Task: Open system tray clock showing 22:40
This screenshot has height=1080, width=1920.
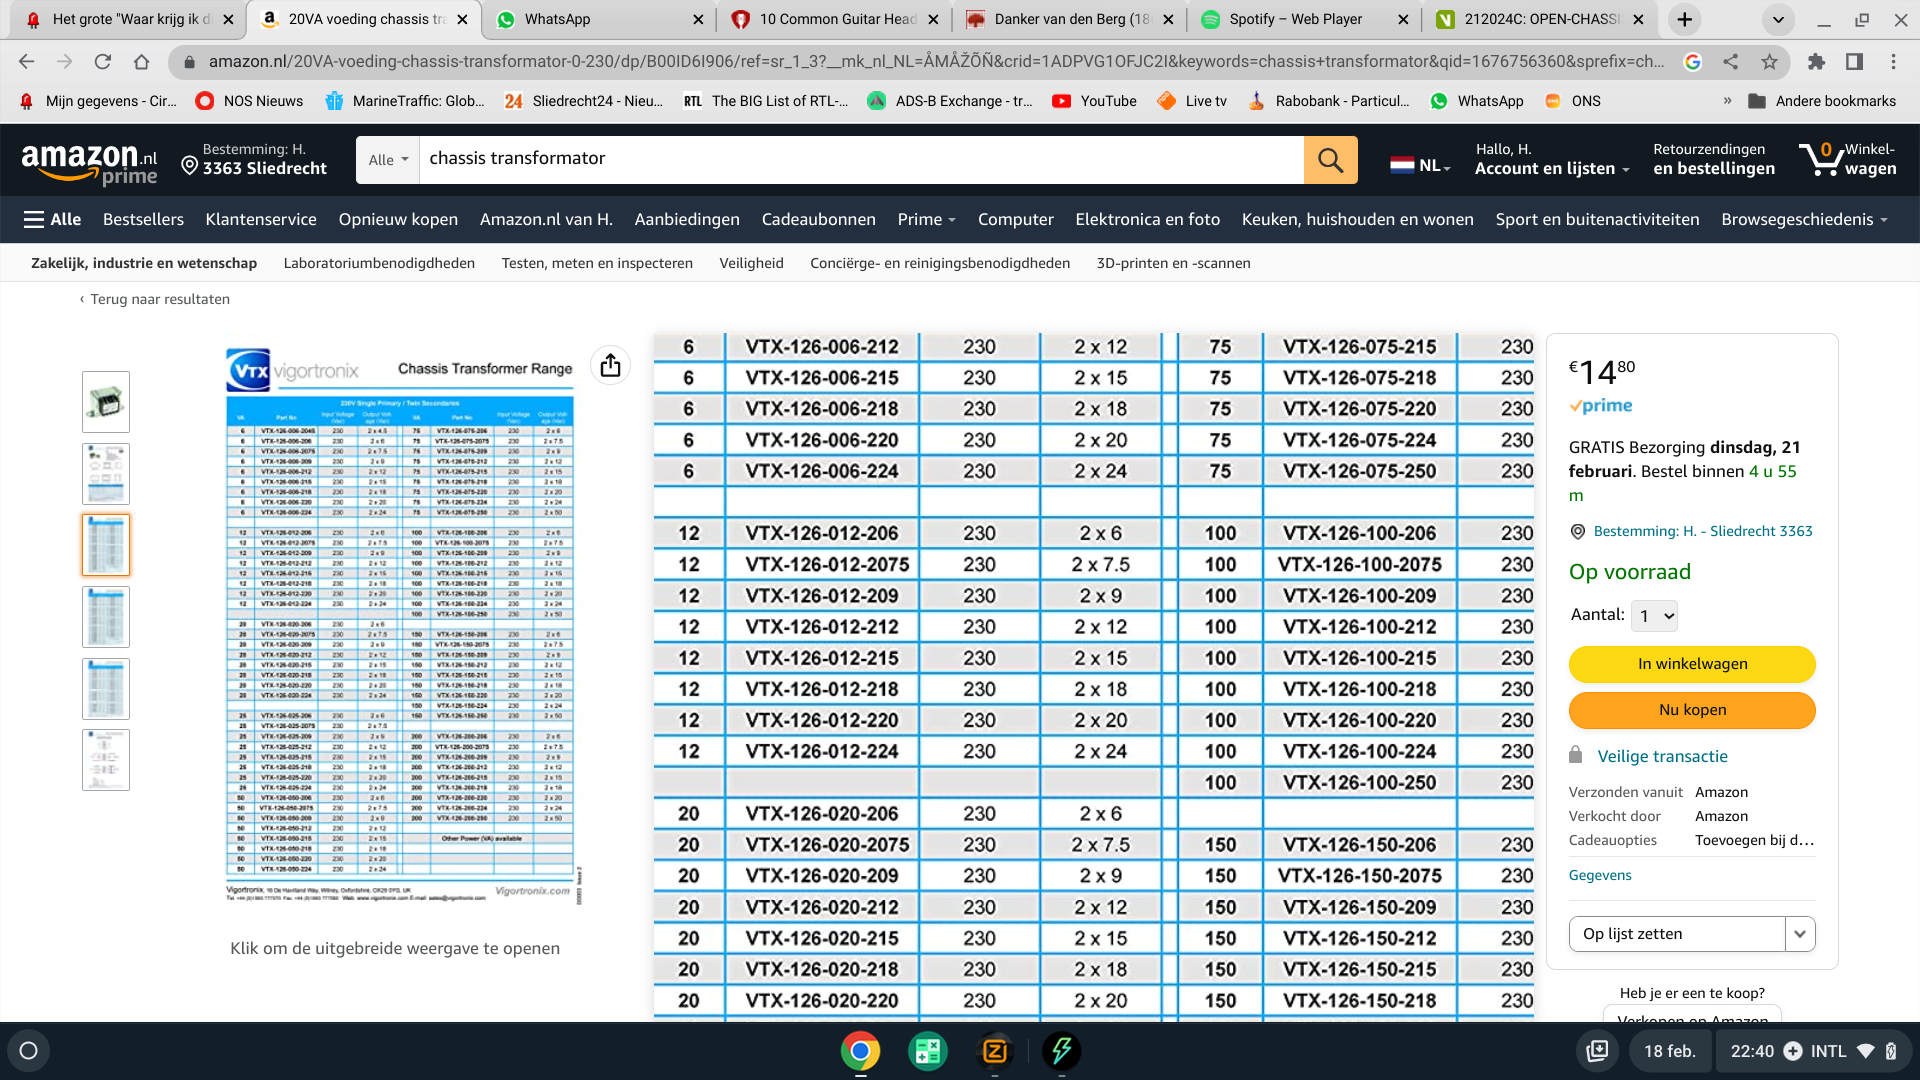Action: pos(1752,1051)
